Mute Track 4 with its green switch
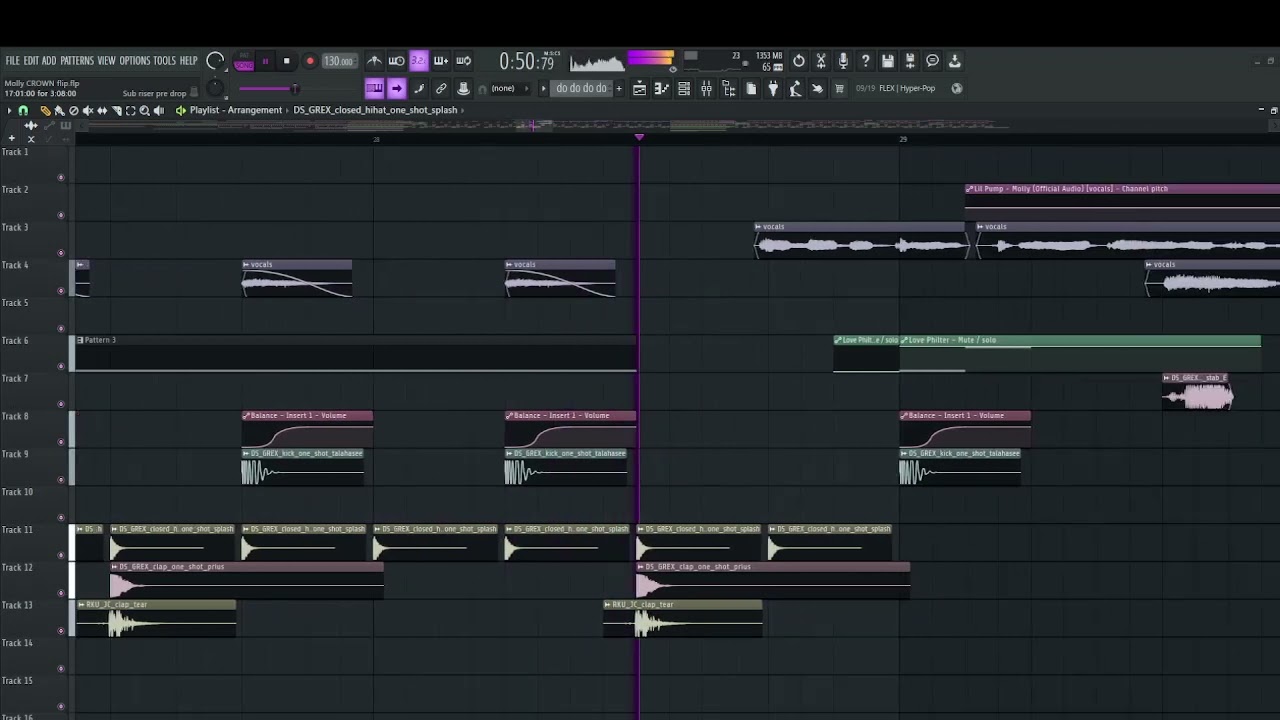The height and width of the screenshot is (720, 1280). coord(61,291)
